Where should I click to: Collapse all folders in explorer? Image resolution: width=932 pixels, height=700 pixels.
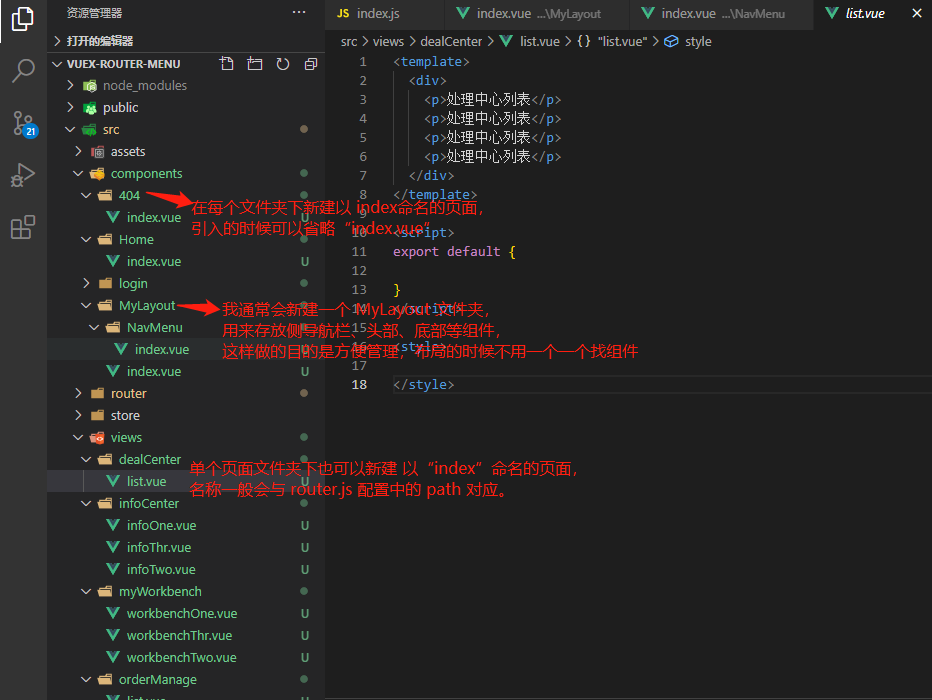click(311, 64)
